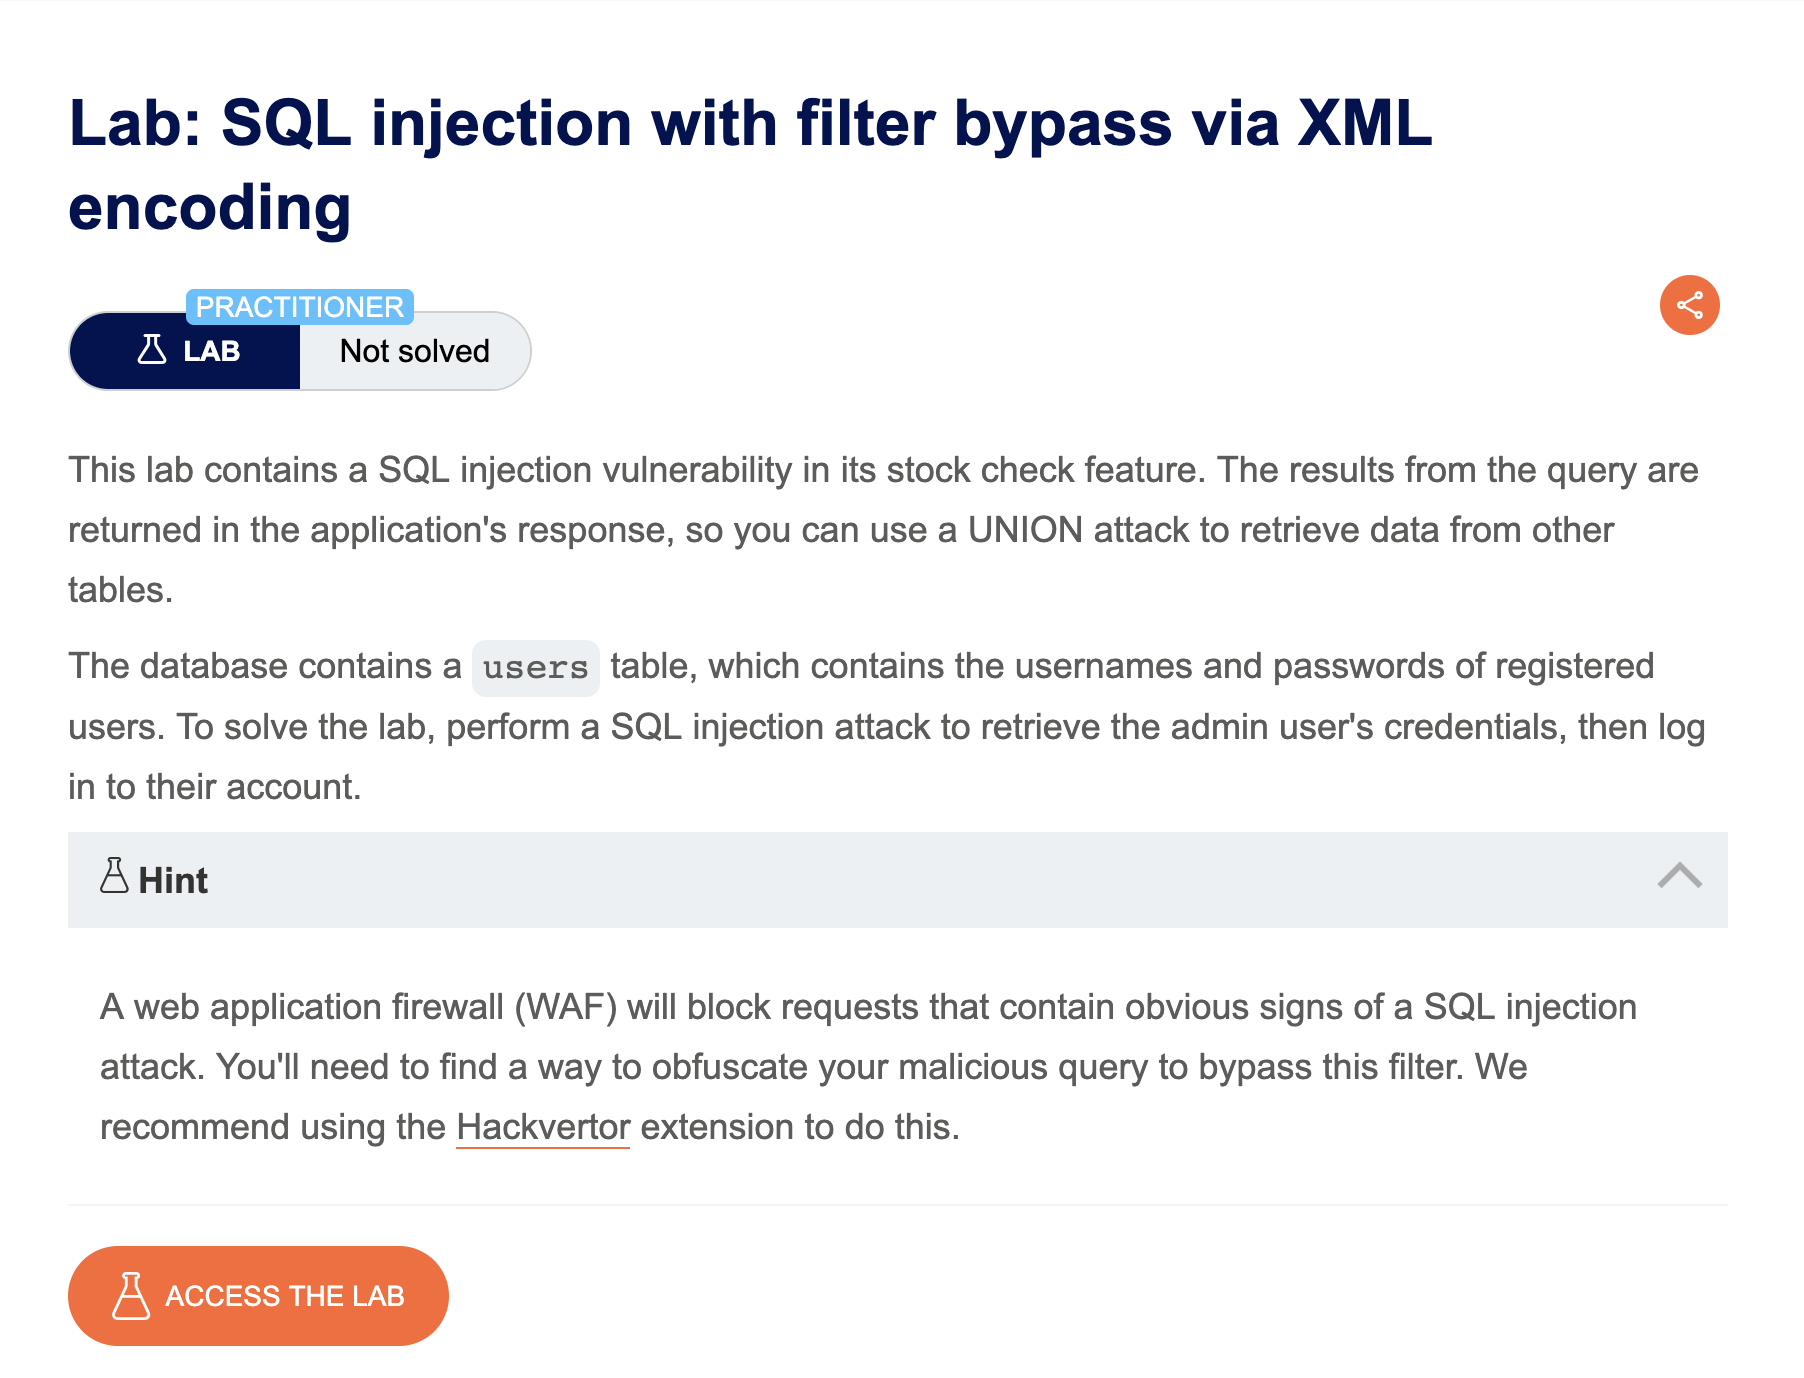1804x1378 pixels.
Task: Click the text "extension to do this."
Action: (800, 1127)
